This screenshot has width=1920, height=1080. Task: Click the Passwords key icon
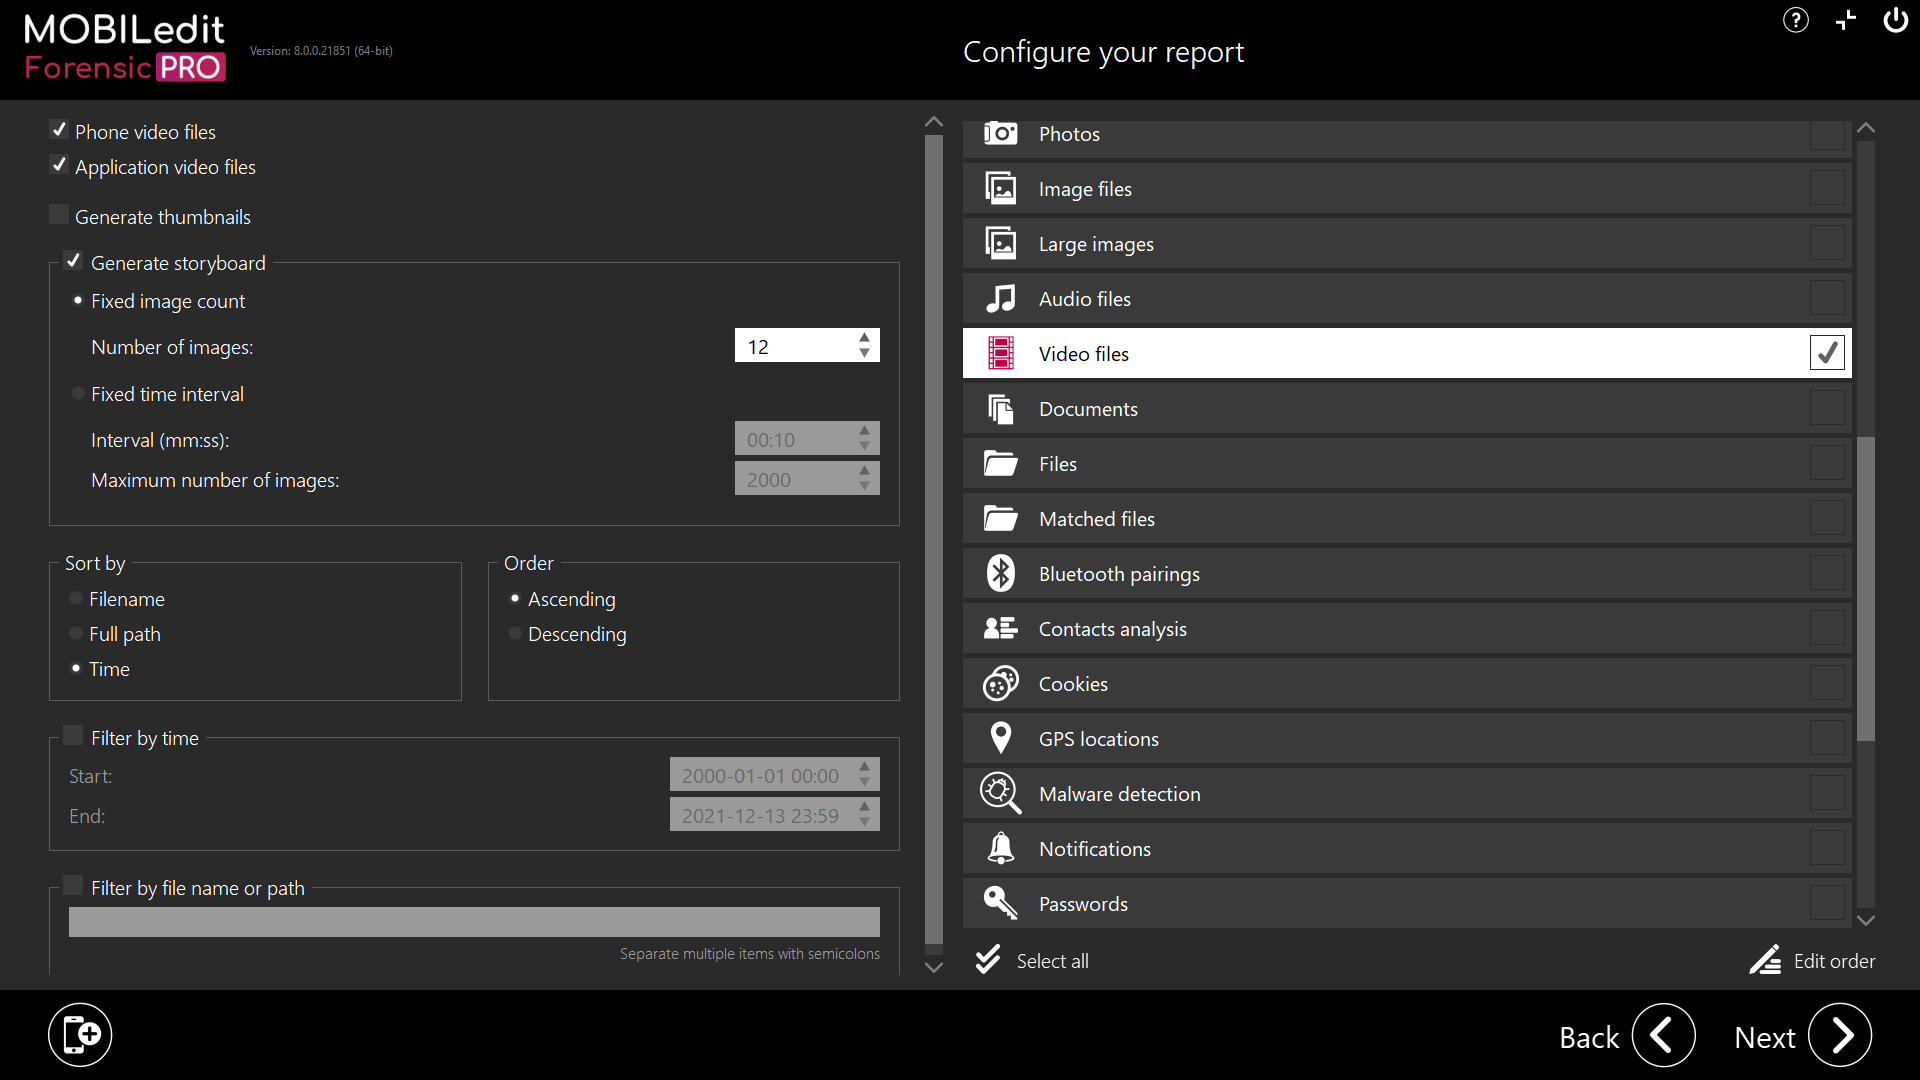(1000, 903)
